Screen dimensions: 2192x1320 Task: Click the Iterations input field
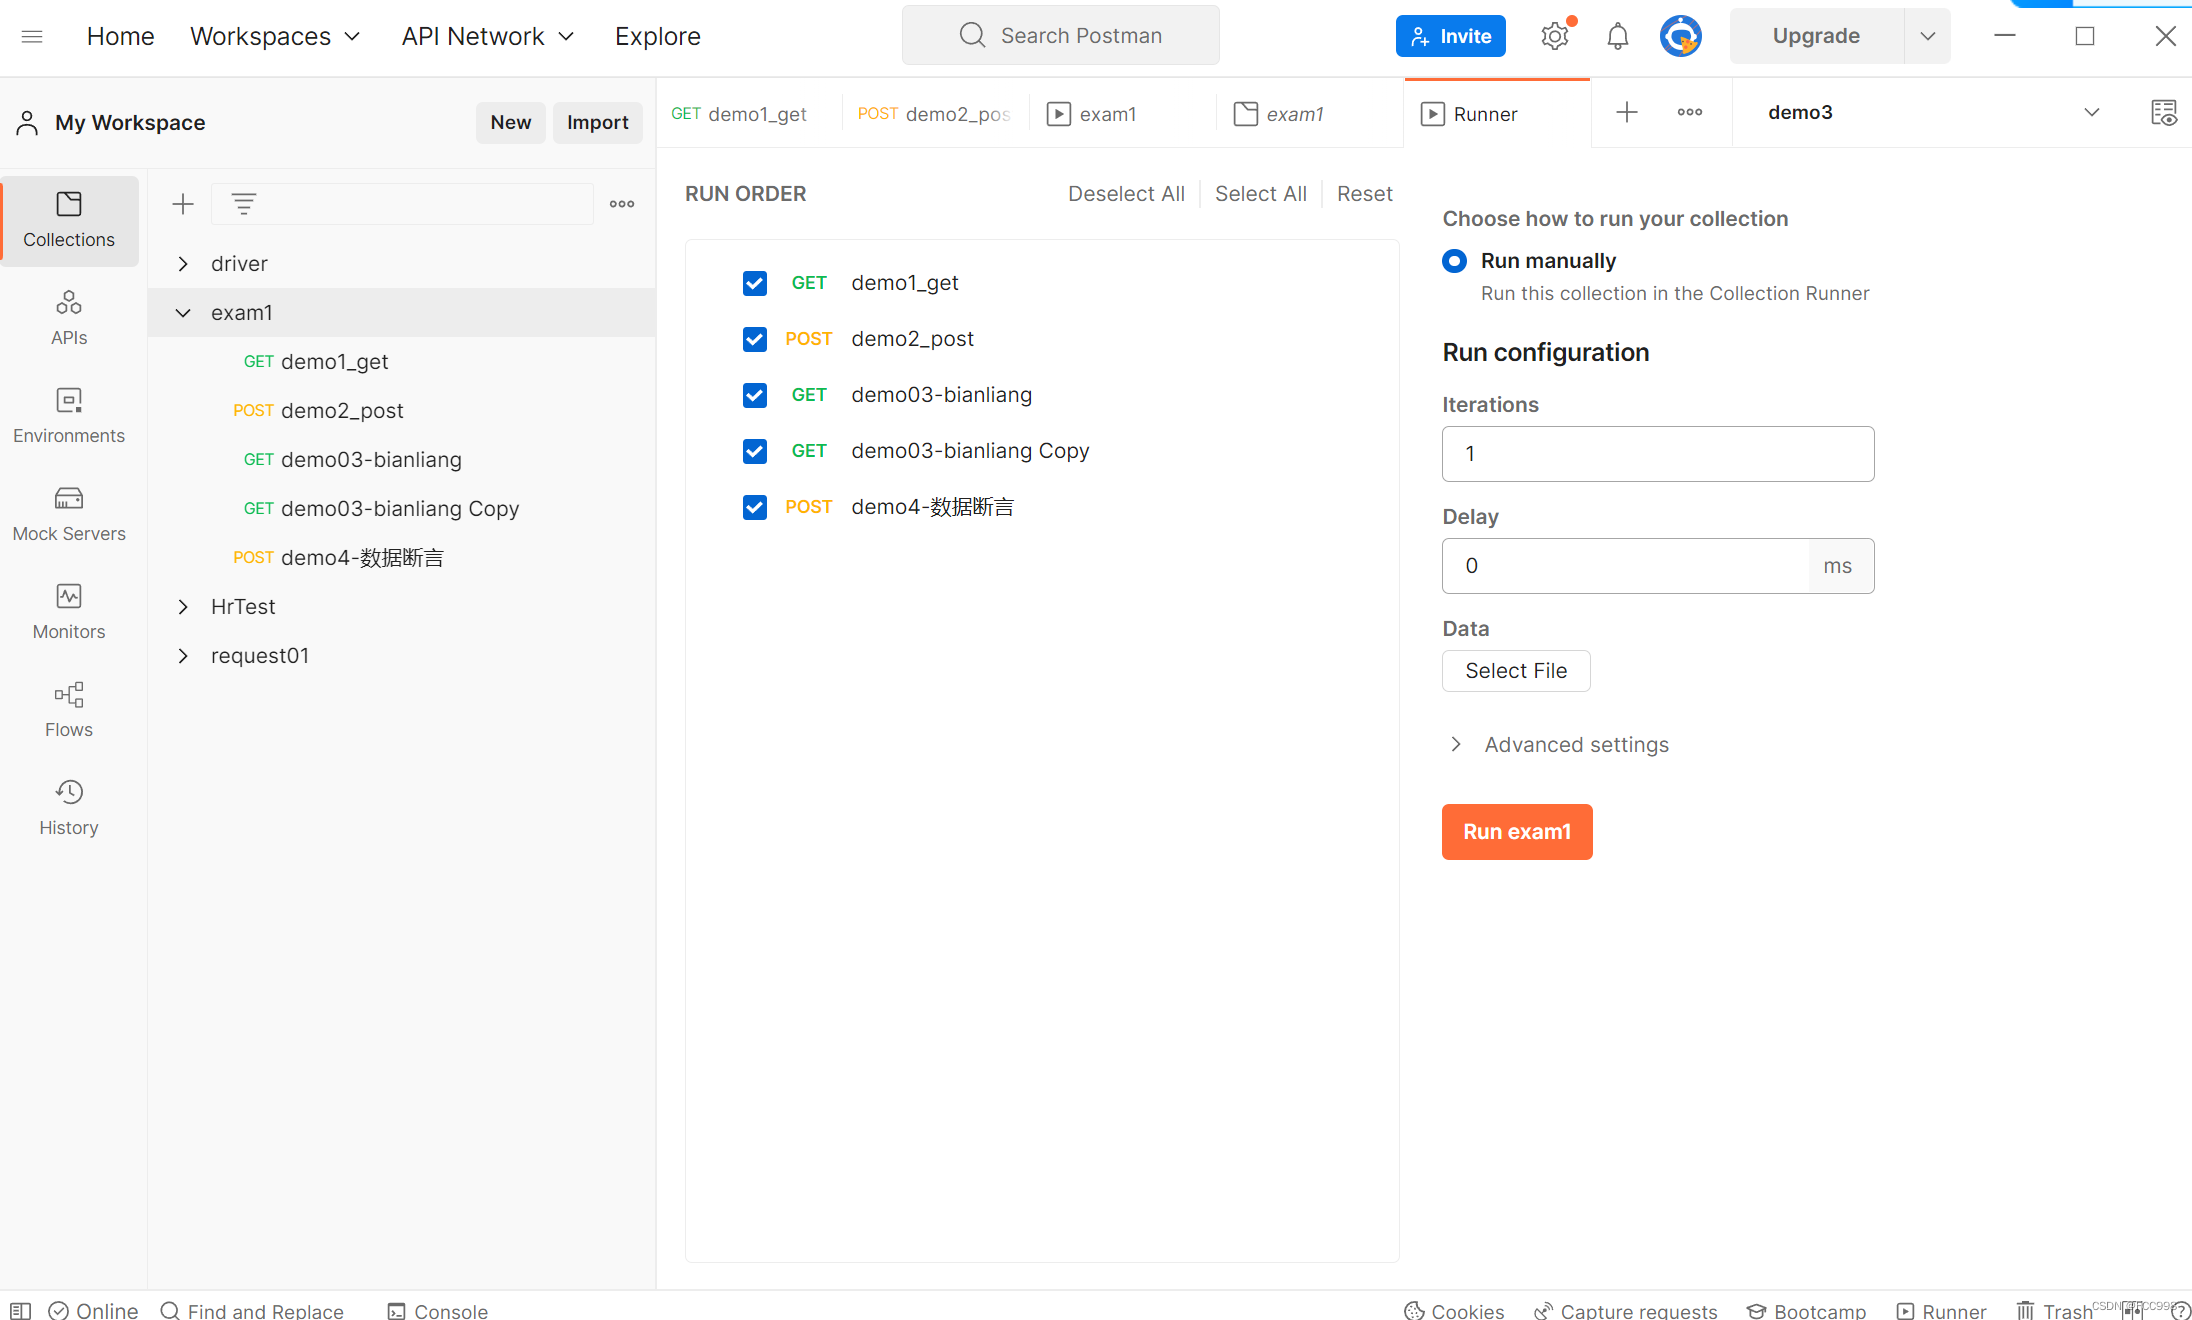1658,454
